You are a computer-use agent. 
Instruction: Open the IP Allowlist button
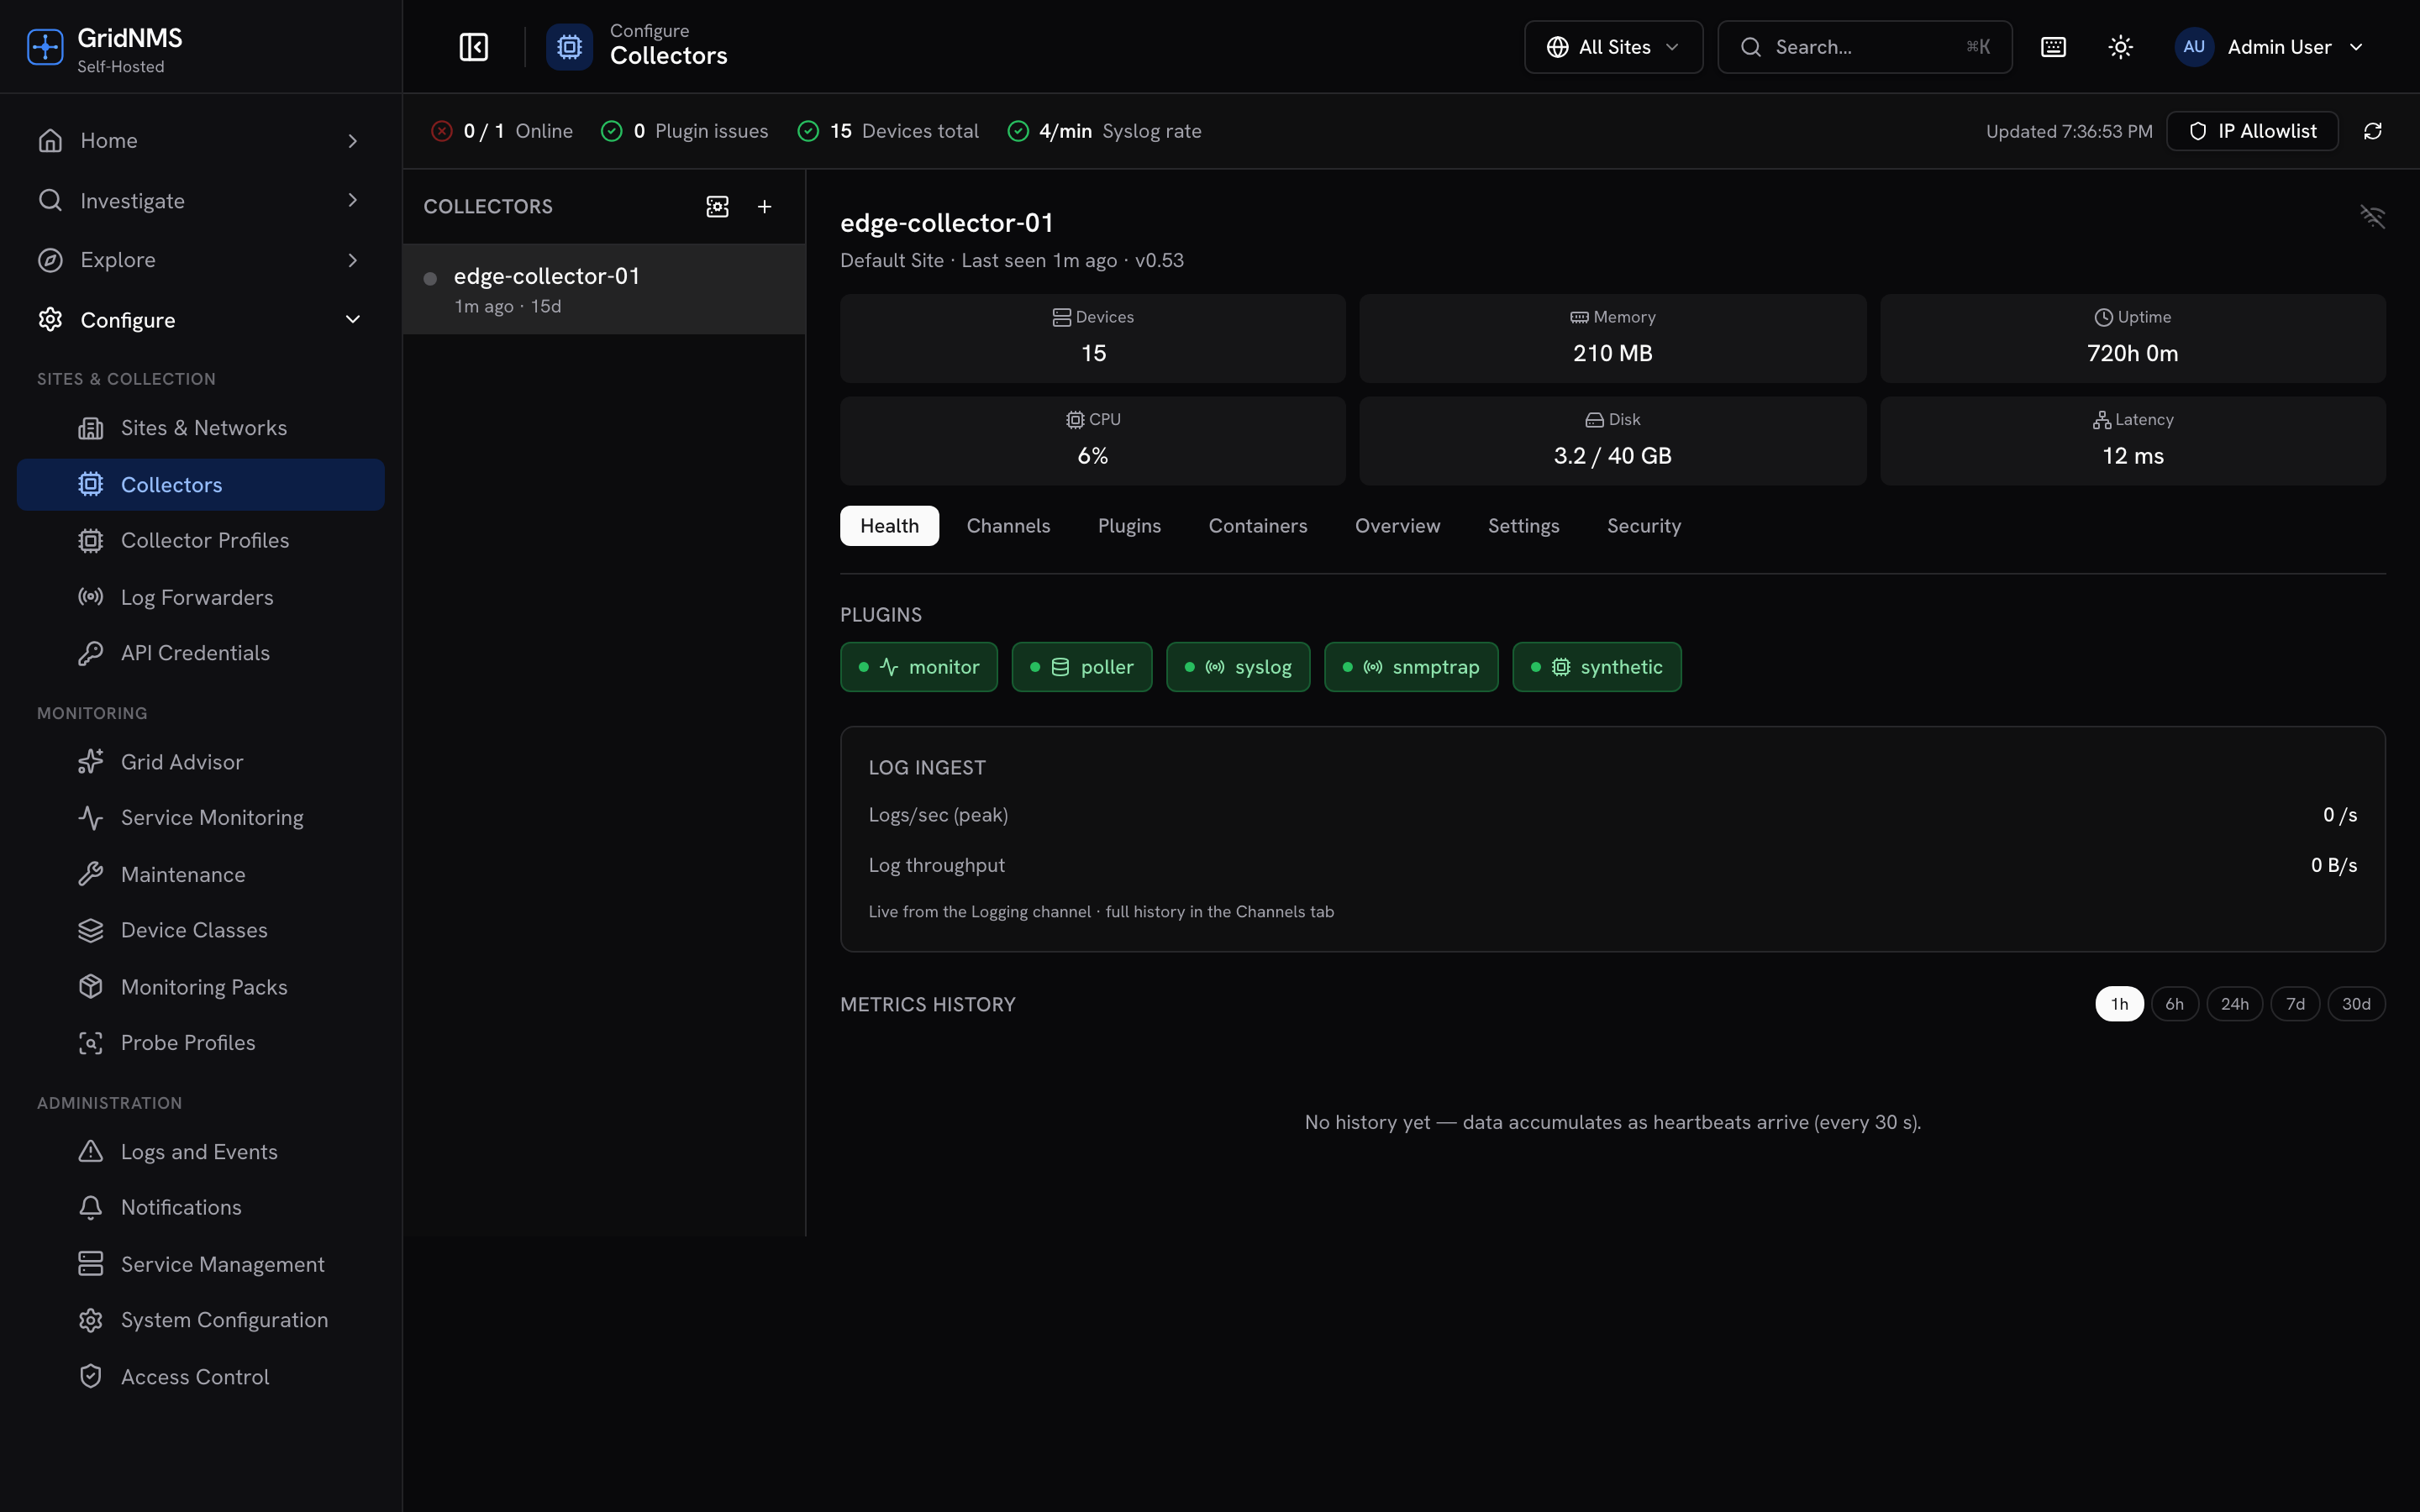pyautogui.click(x=2252, y=131)
